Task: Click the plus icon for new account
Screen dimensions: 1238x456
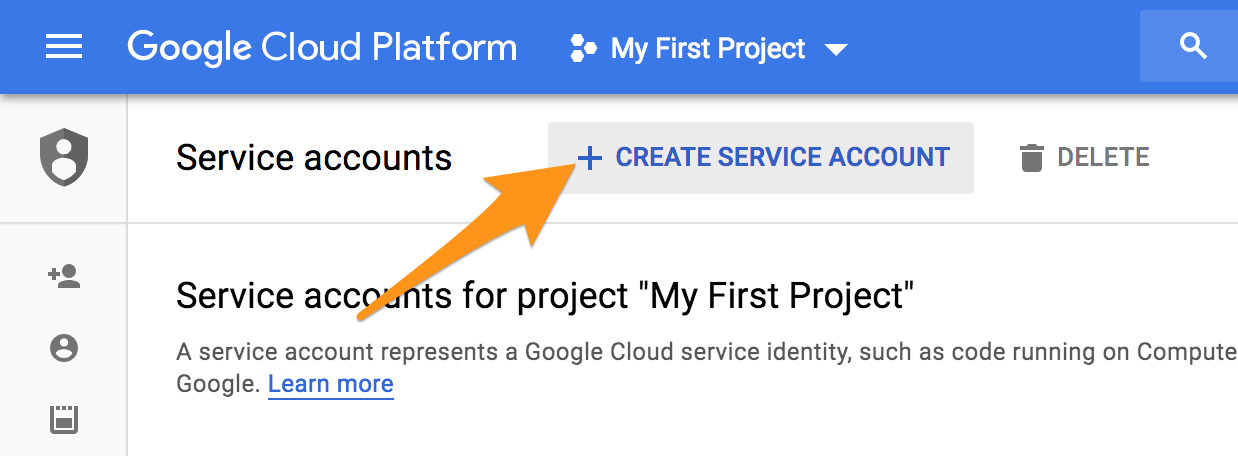Action: click(x=590, y=158)
